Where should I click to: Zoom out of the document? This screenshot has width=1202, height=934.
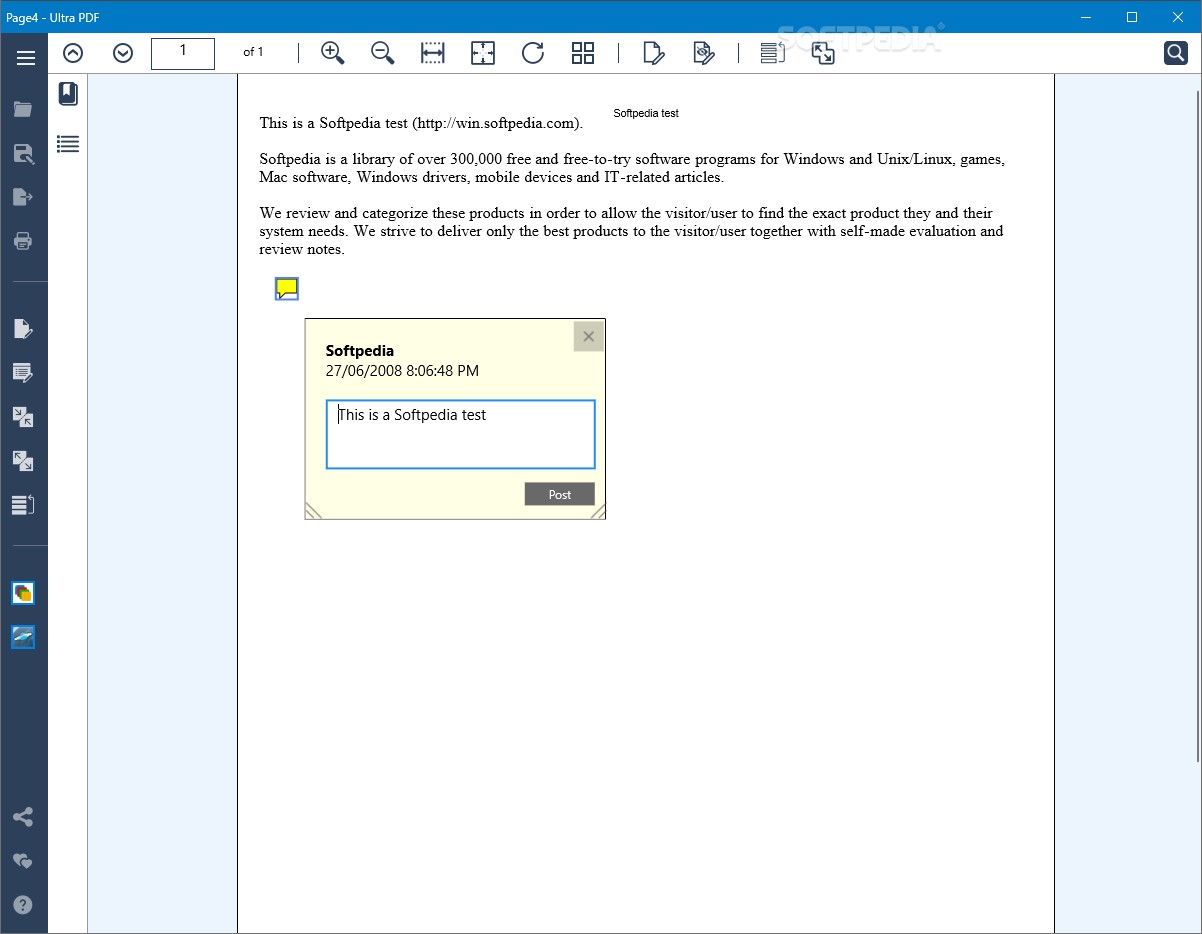pyautogui.click(x=382, y=53)
